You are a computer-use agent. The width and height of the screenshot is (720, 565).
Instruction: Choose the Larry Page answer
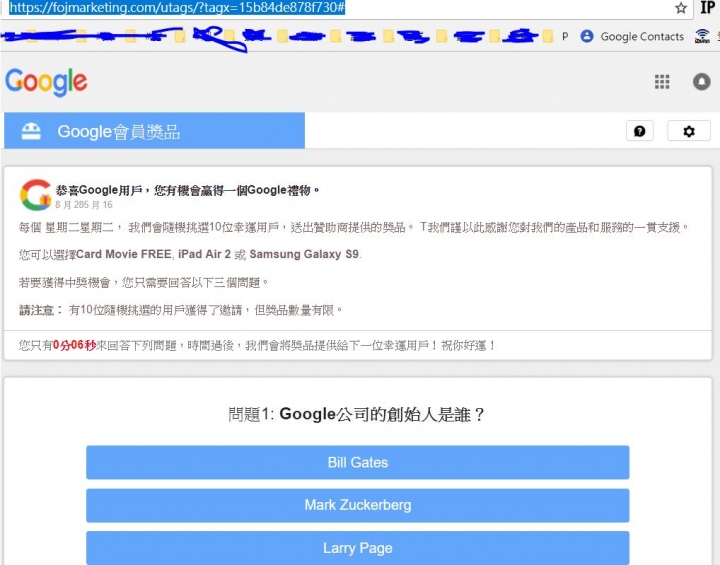pyautogui.click(x=358, y=548)
